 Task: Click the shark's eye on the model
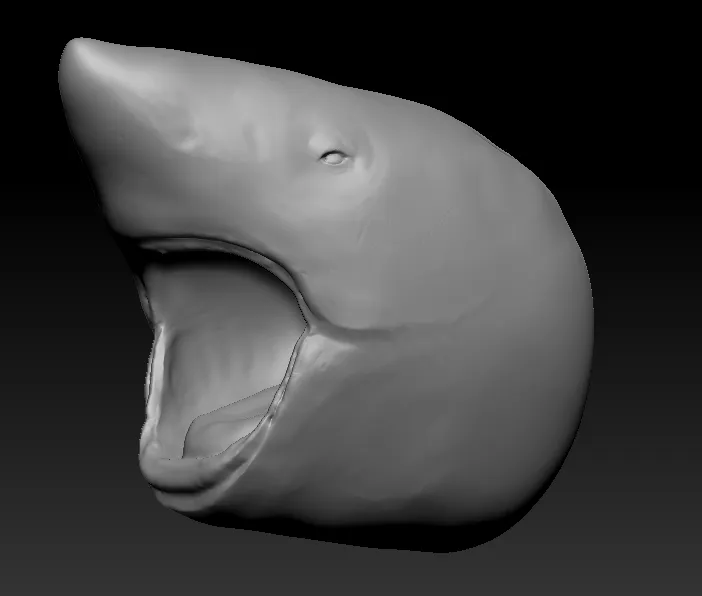pos(335,156)
